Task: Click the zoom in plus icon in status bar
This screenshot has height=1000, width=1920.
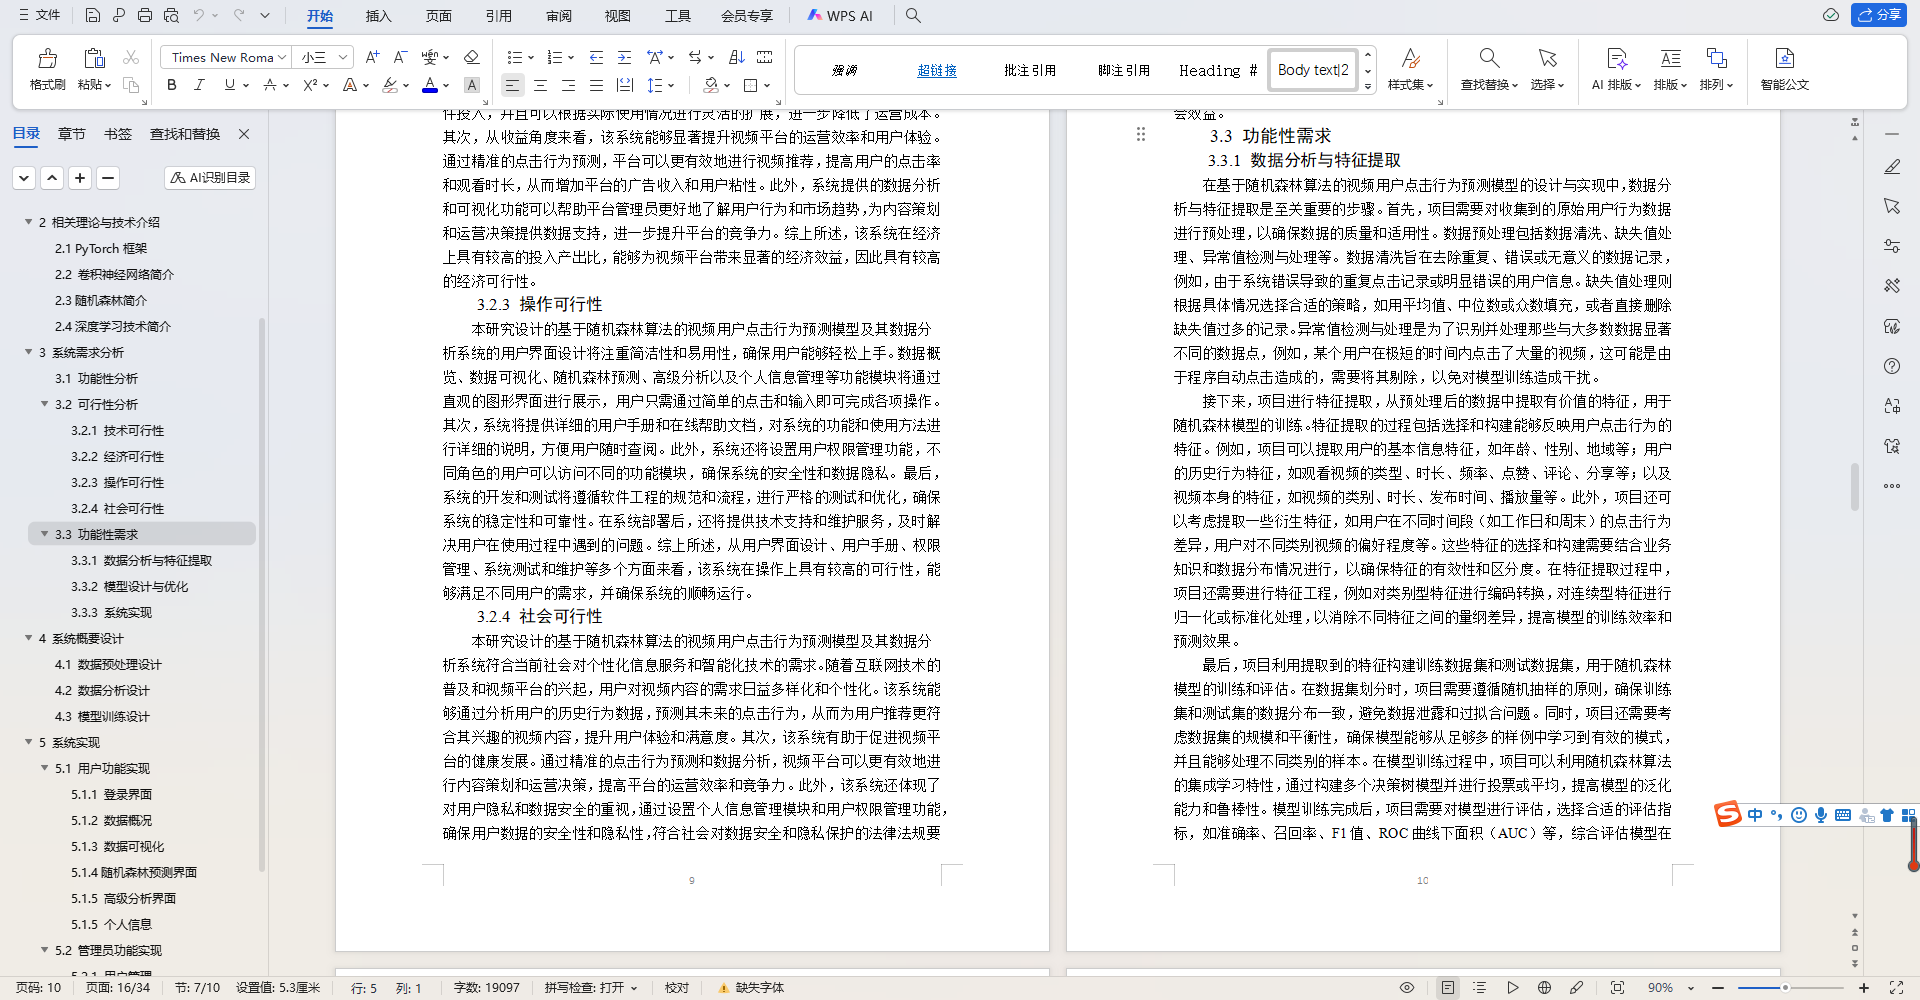Action: point(1864,988)
